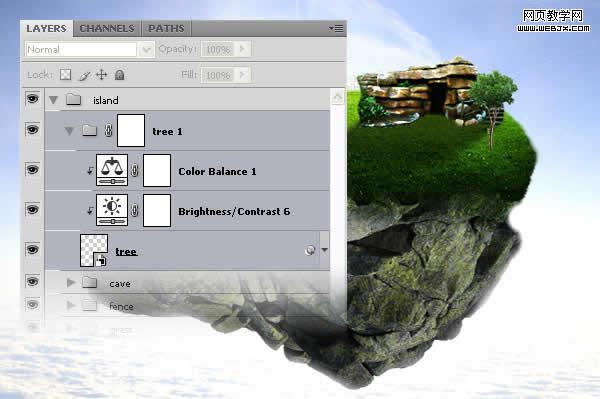The image size is (600, 399).
Task: Hide the Brightness/Contrast 6 layer eye
Action: [33, 209]
